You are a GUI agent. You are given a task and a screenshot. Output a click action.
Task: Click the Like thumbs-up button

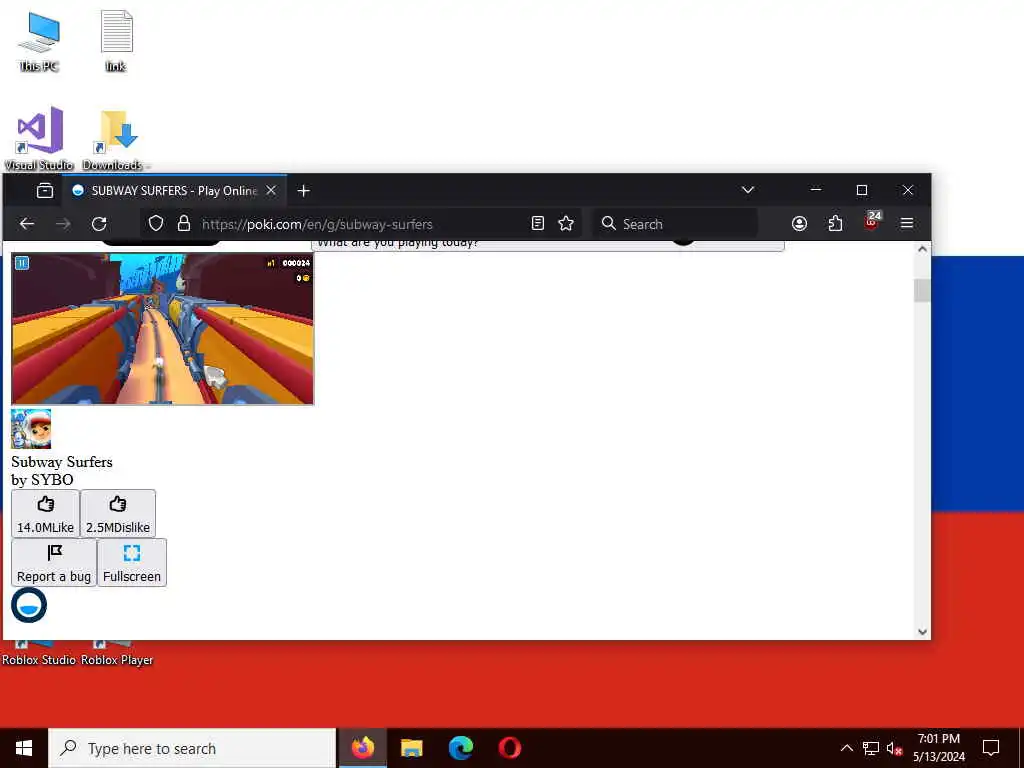tap(45, 513)
